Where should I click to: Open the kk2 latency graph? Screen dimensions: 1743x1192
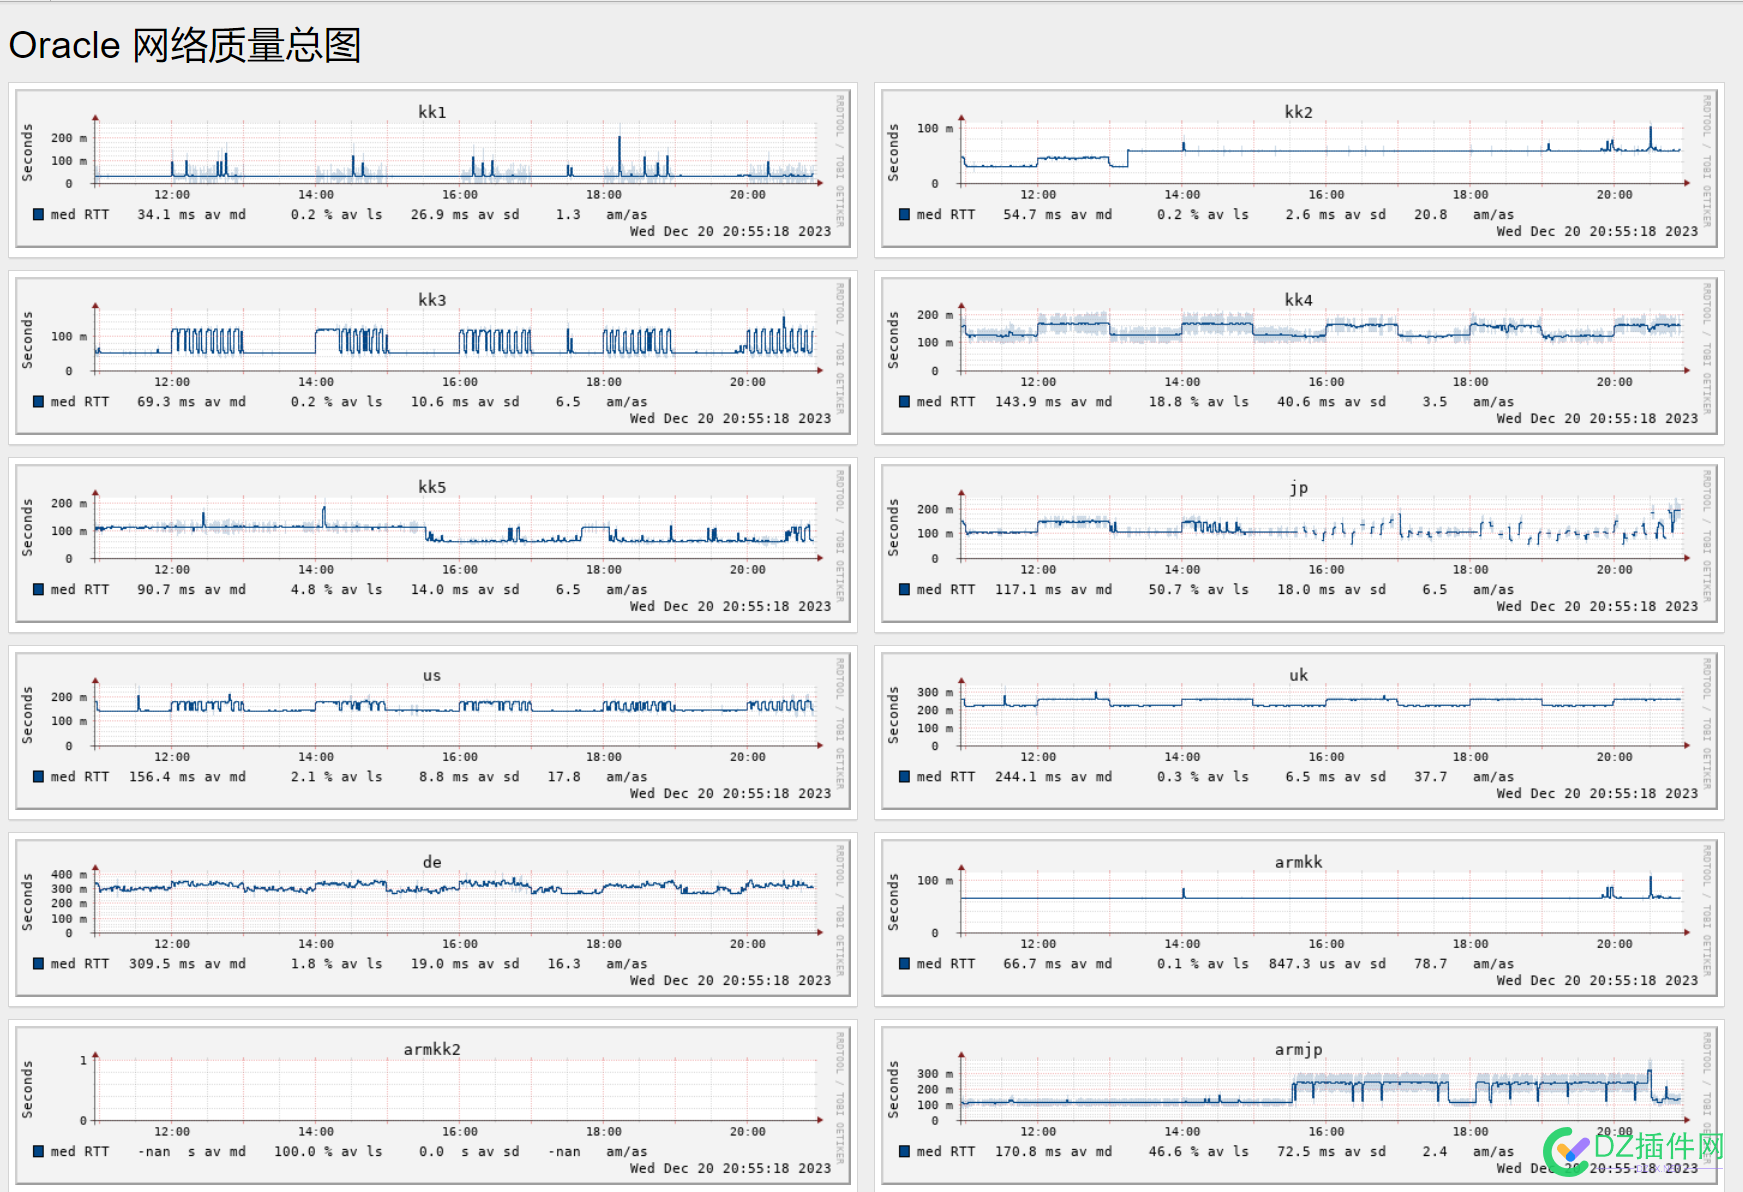tap(1299, 170)
